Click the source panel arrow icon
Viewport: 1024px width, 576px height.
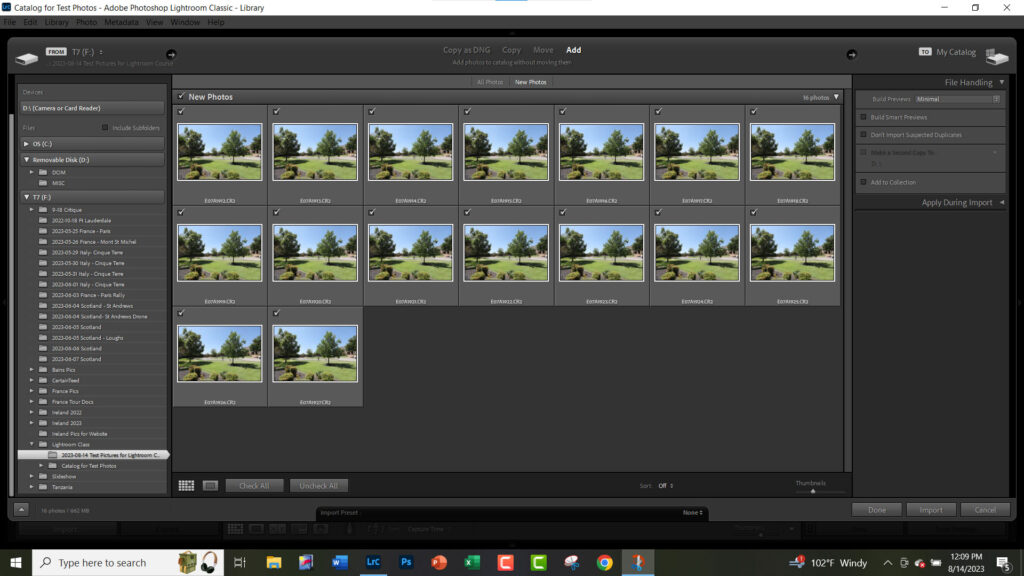coord(171,54)
